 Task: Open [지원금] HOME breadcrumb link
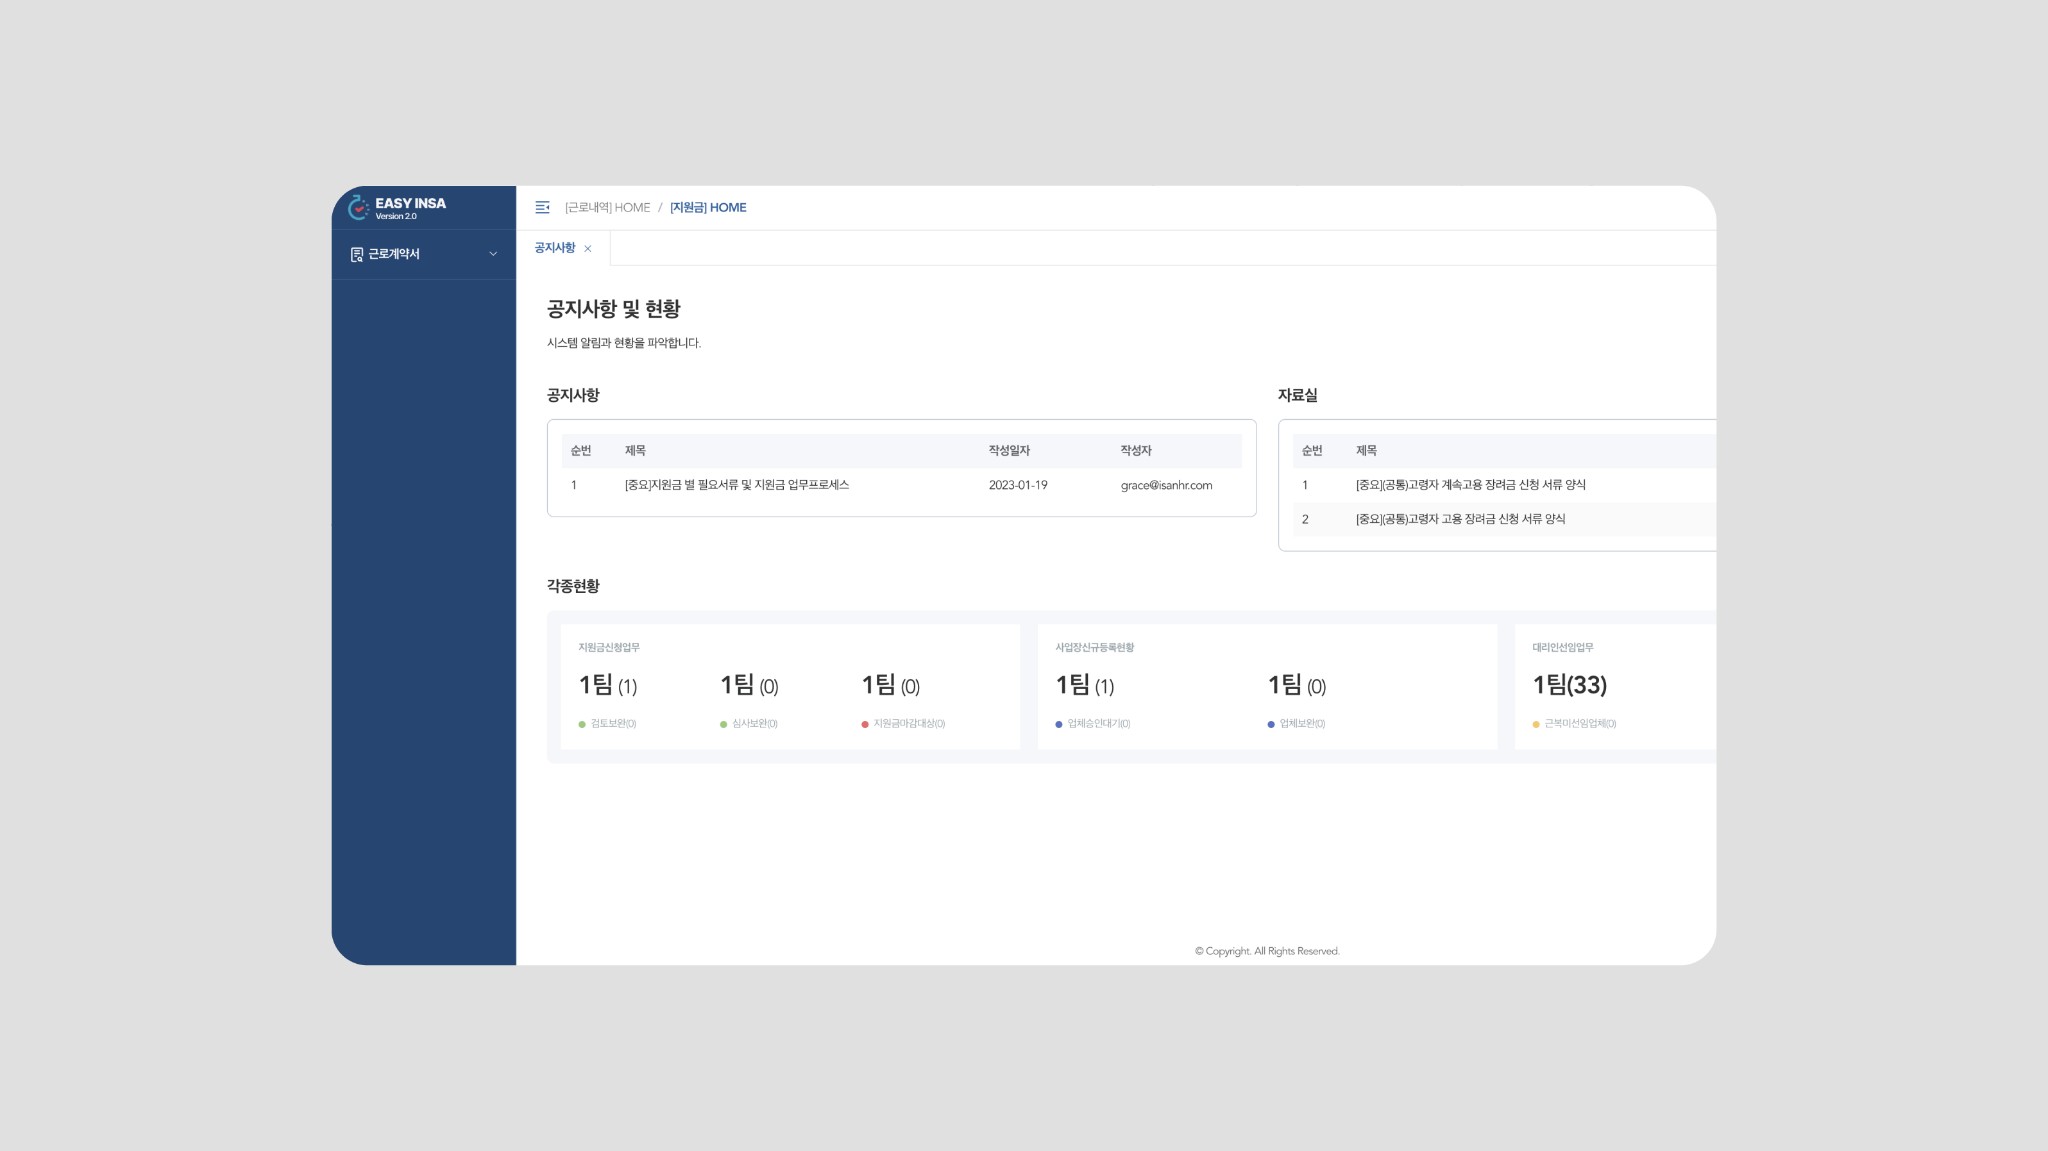pos(708,207)
